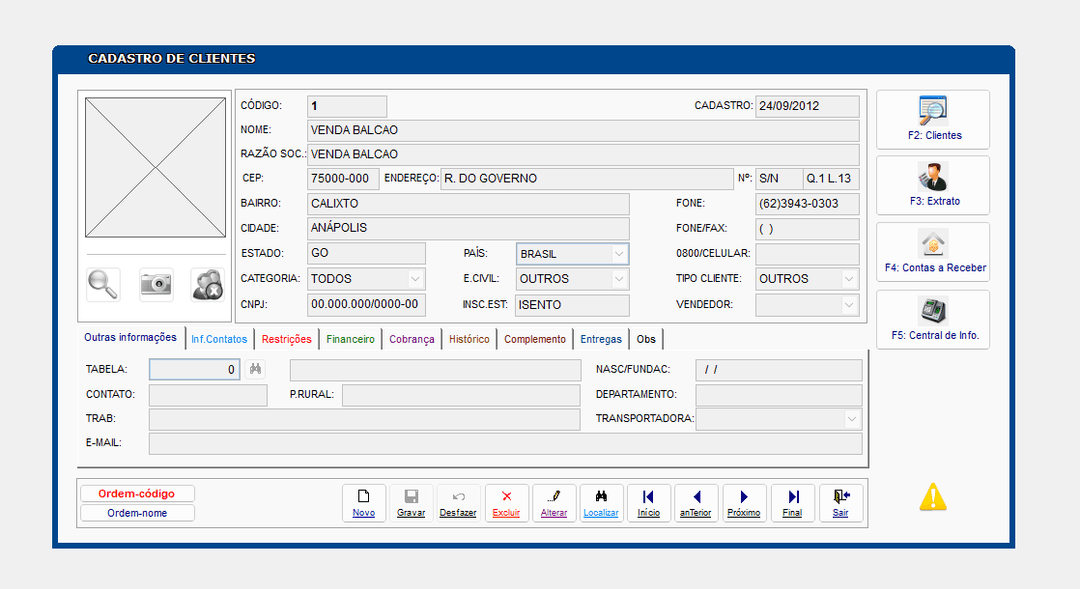Undo changes with Desfazer

[458, 504]
